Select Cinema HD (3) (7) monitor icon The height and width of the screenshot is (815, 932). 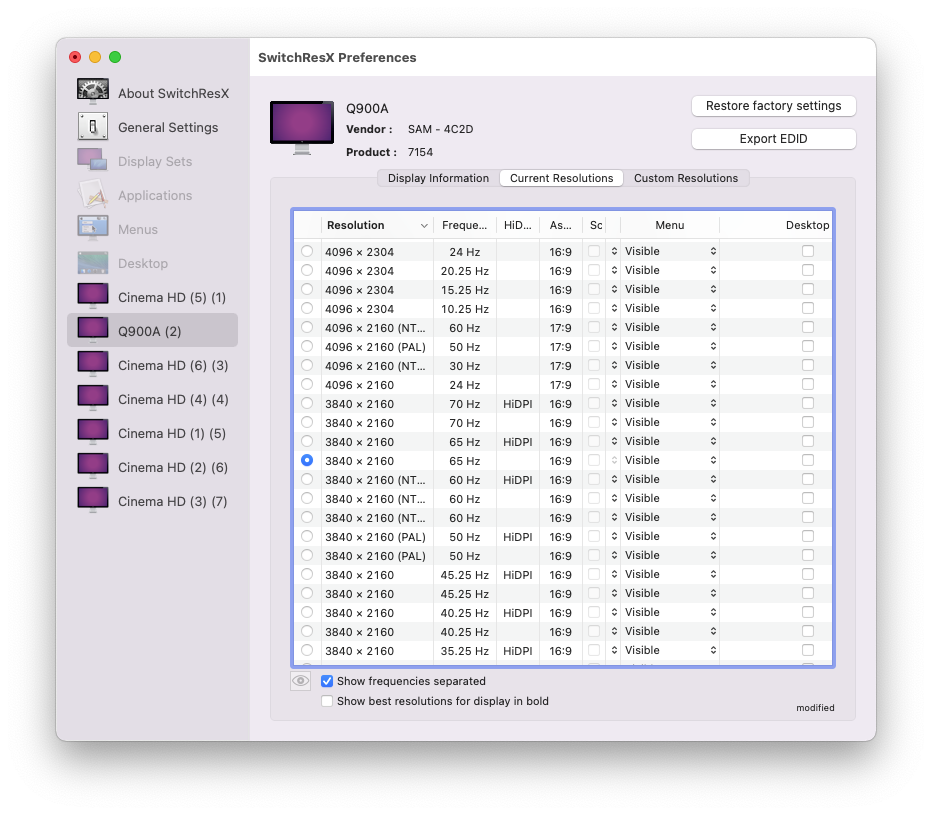[x=93, y=501]
